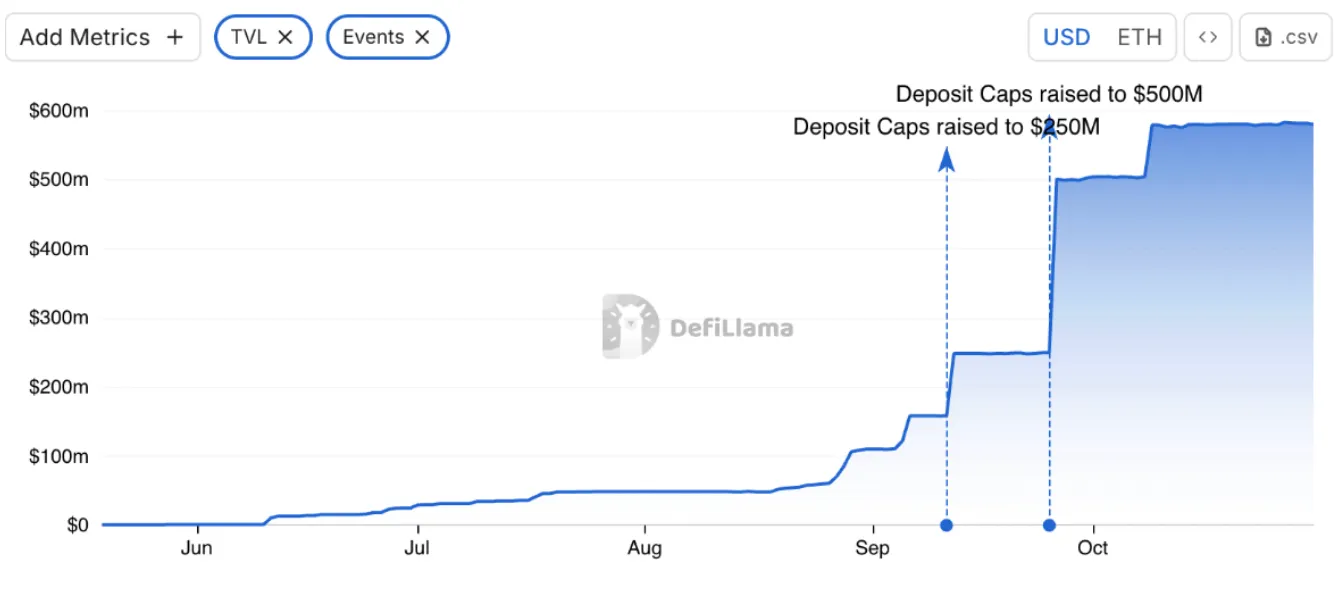This screenshot has height=590, width=1334.
Task: Click the mid-September event marker dot
Action: 946,524
